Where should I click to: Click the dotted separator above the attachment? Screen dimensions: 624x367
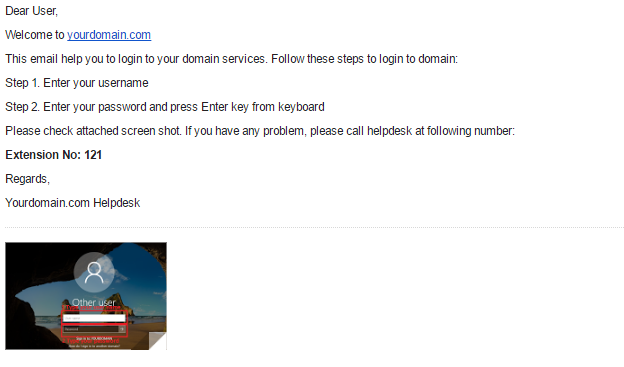tap(314, 228)
